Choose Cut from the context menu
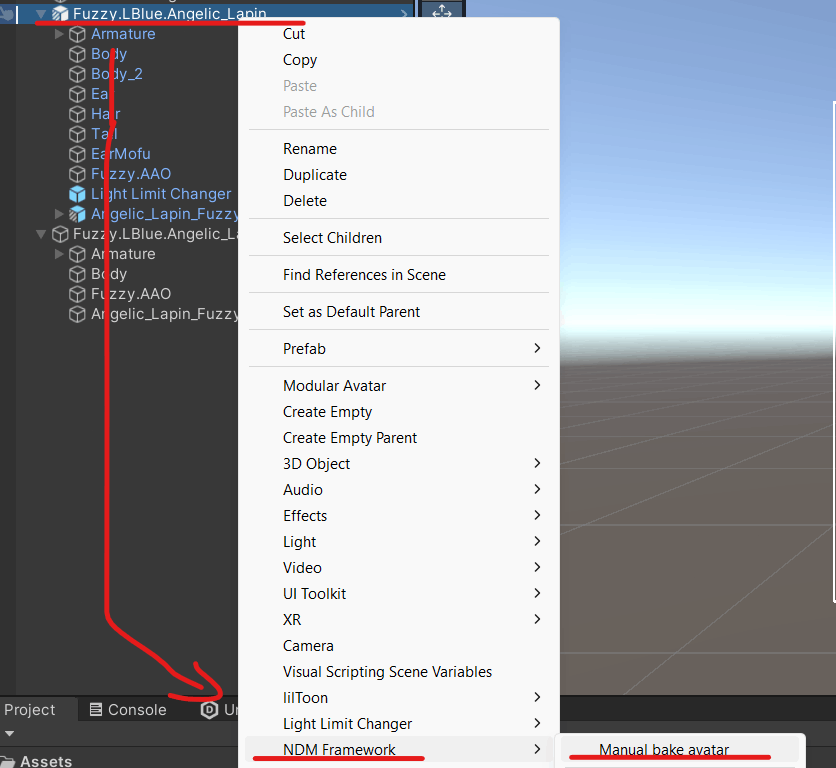The image size is (836, 768). coord(399,34)
